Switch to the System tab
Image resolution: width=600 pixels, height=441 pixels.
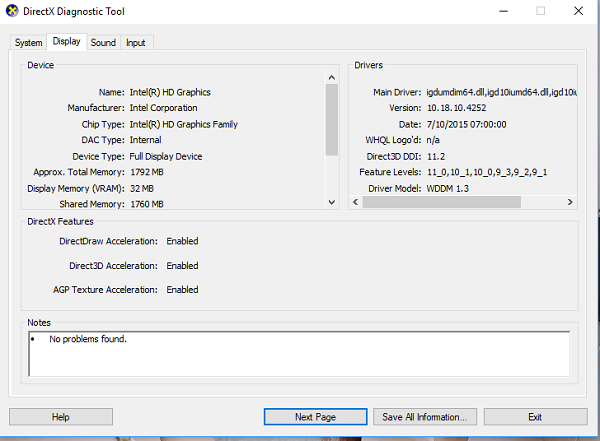29,43
